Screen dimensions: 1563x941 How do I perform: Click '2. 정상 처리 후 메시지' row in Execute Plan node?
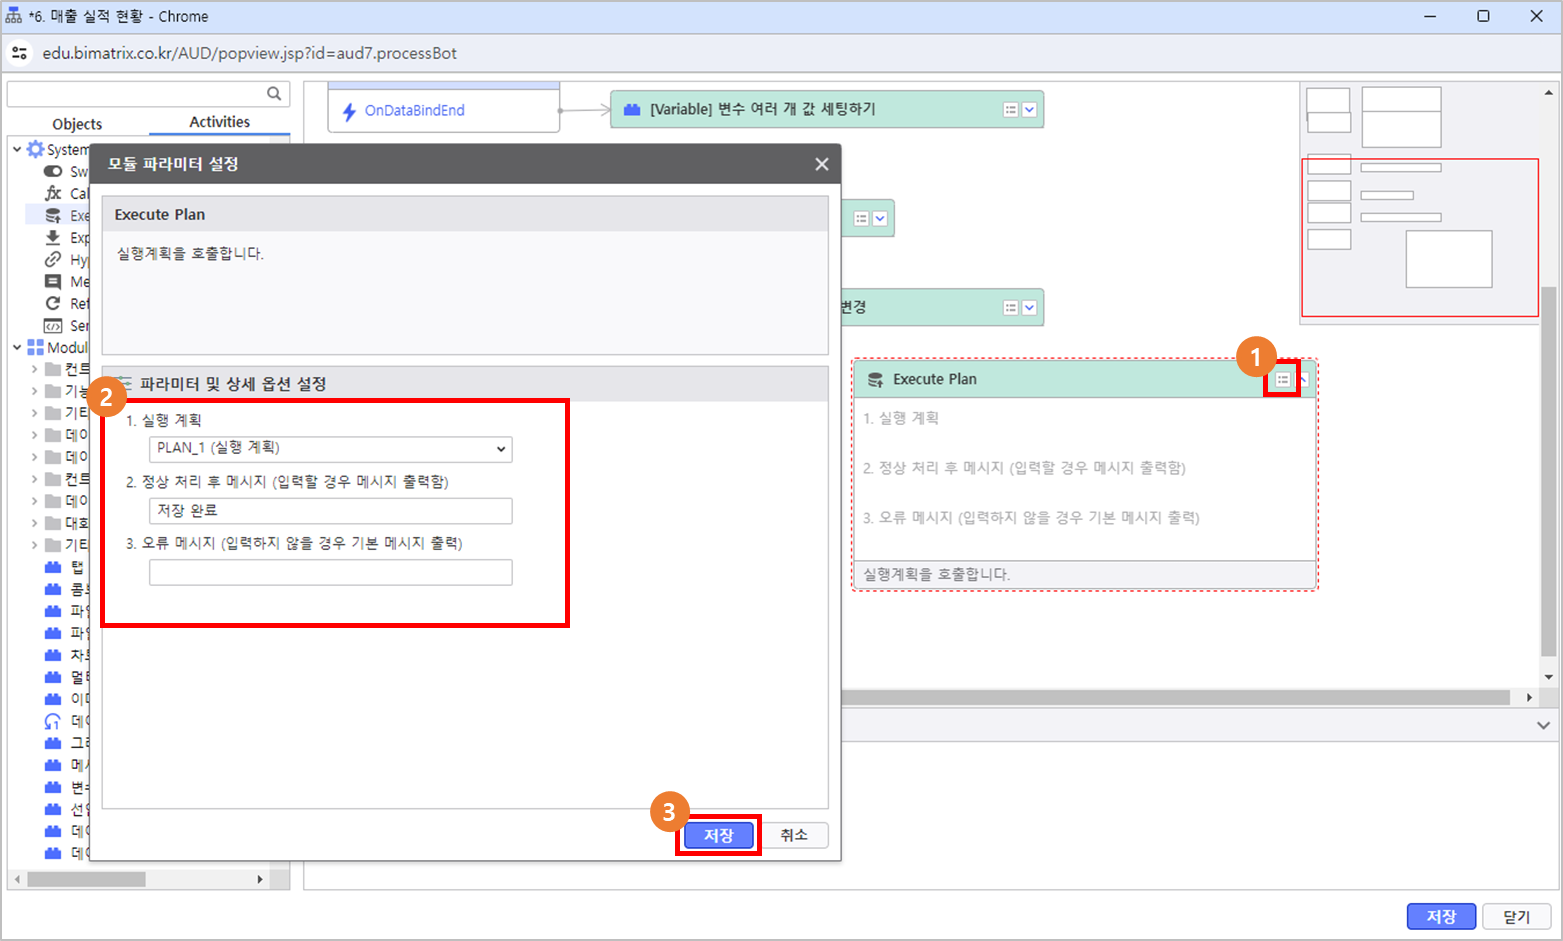[x=1024, y=468]
